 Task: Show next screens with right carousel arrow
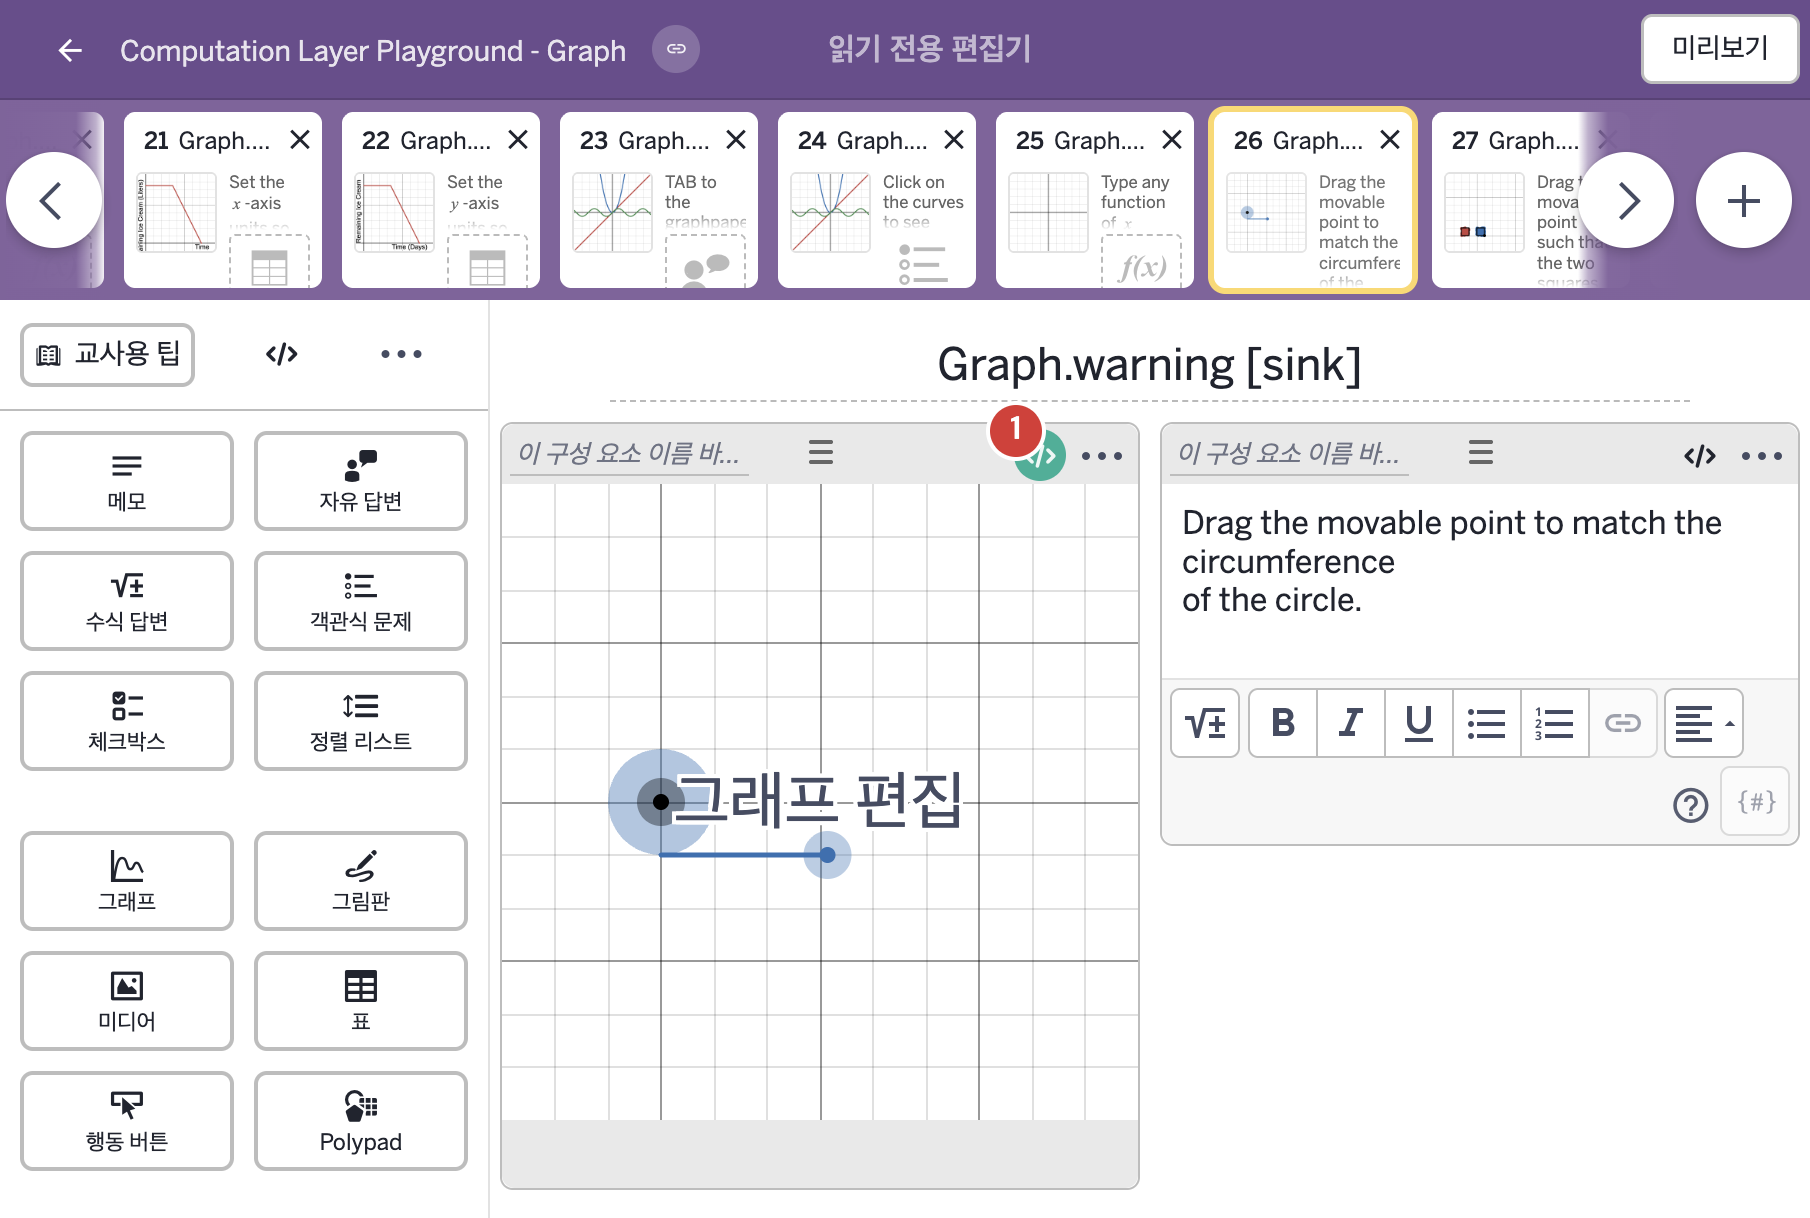click(1627, 200)
